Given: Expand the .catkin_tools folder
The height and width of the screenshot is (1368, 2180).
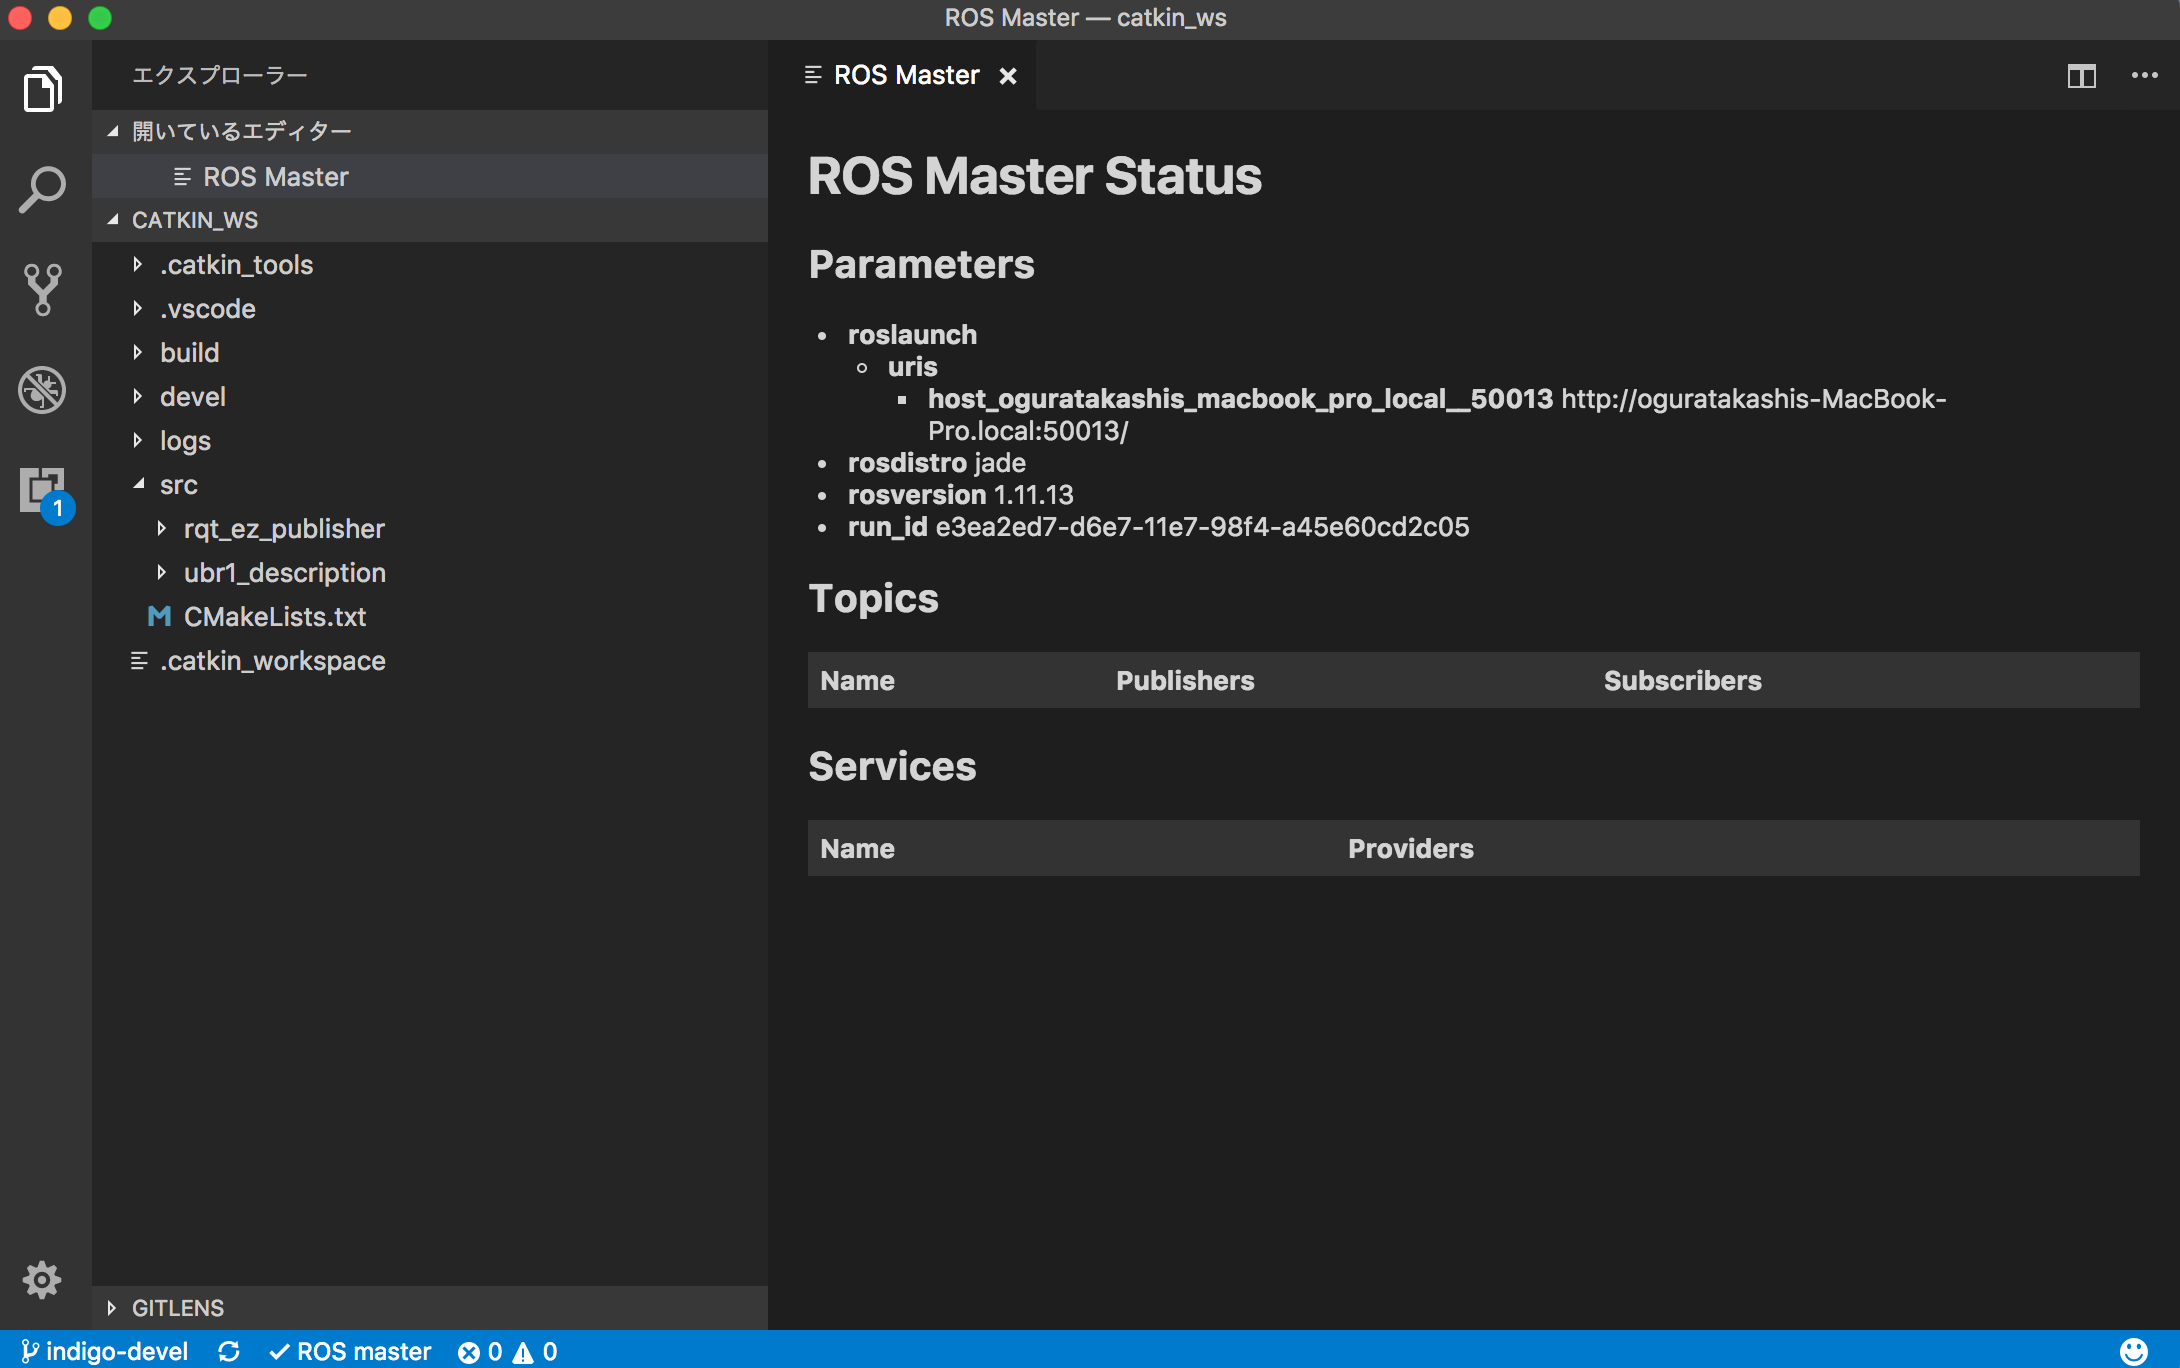Looking at the screenshot, I should click(430, 264).
